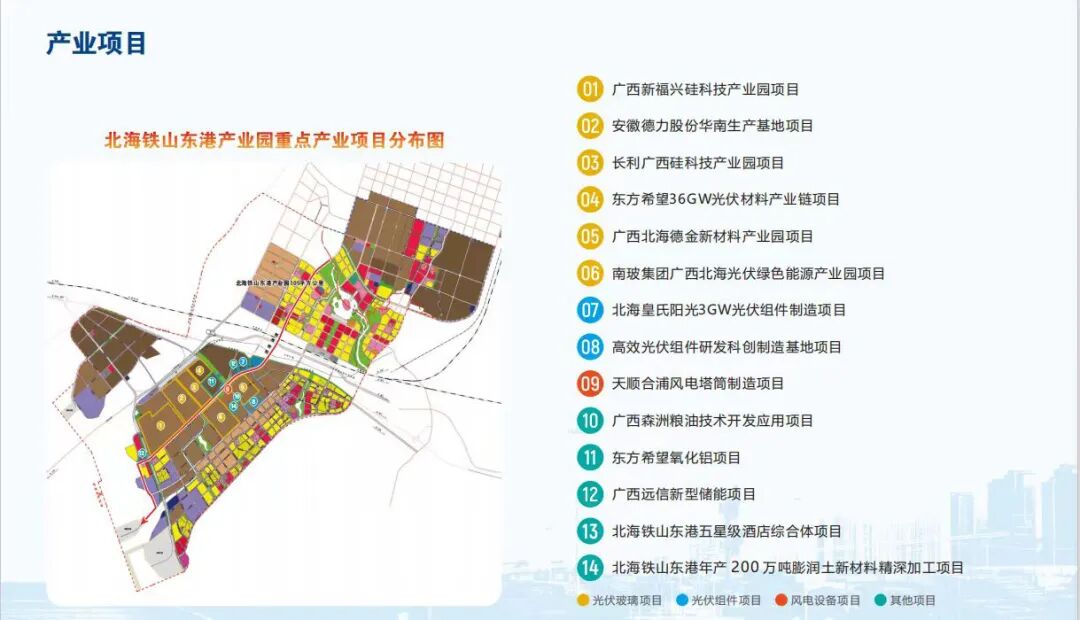
Task: Click the text 北海皇氏阳光3GW光伏组件制造项目
Action: 729,310
